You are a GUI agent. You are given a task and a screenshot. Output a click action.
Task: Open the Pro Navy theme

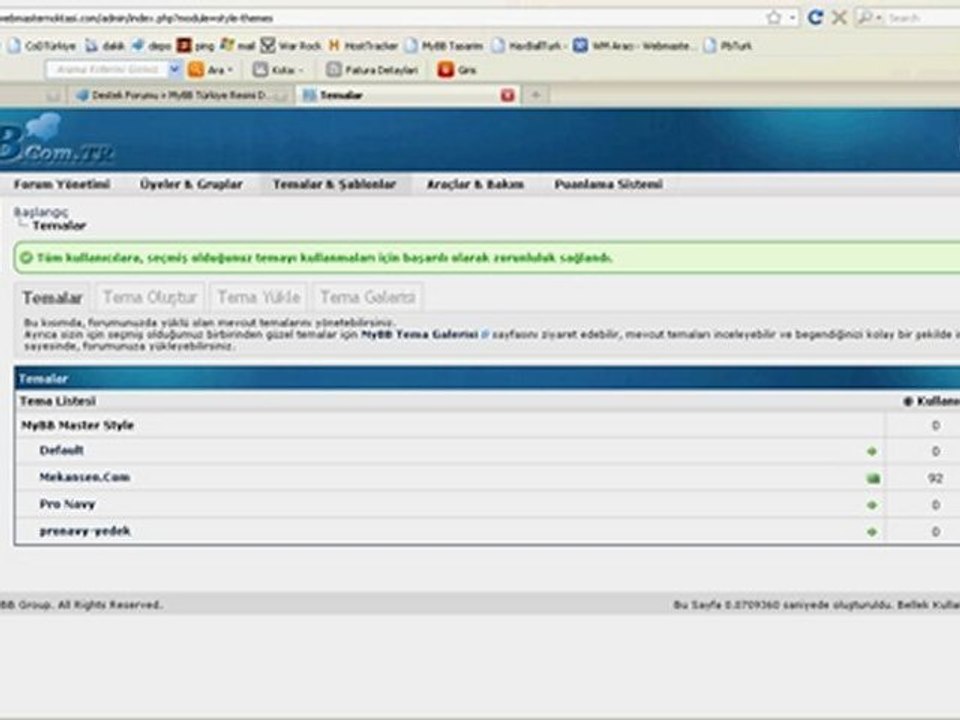pyautogui.click(x=67, y=504)
